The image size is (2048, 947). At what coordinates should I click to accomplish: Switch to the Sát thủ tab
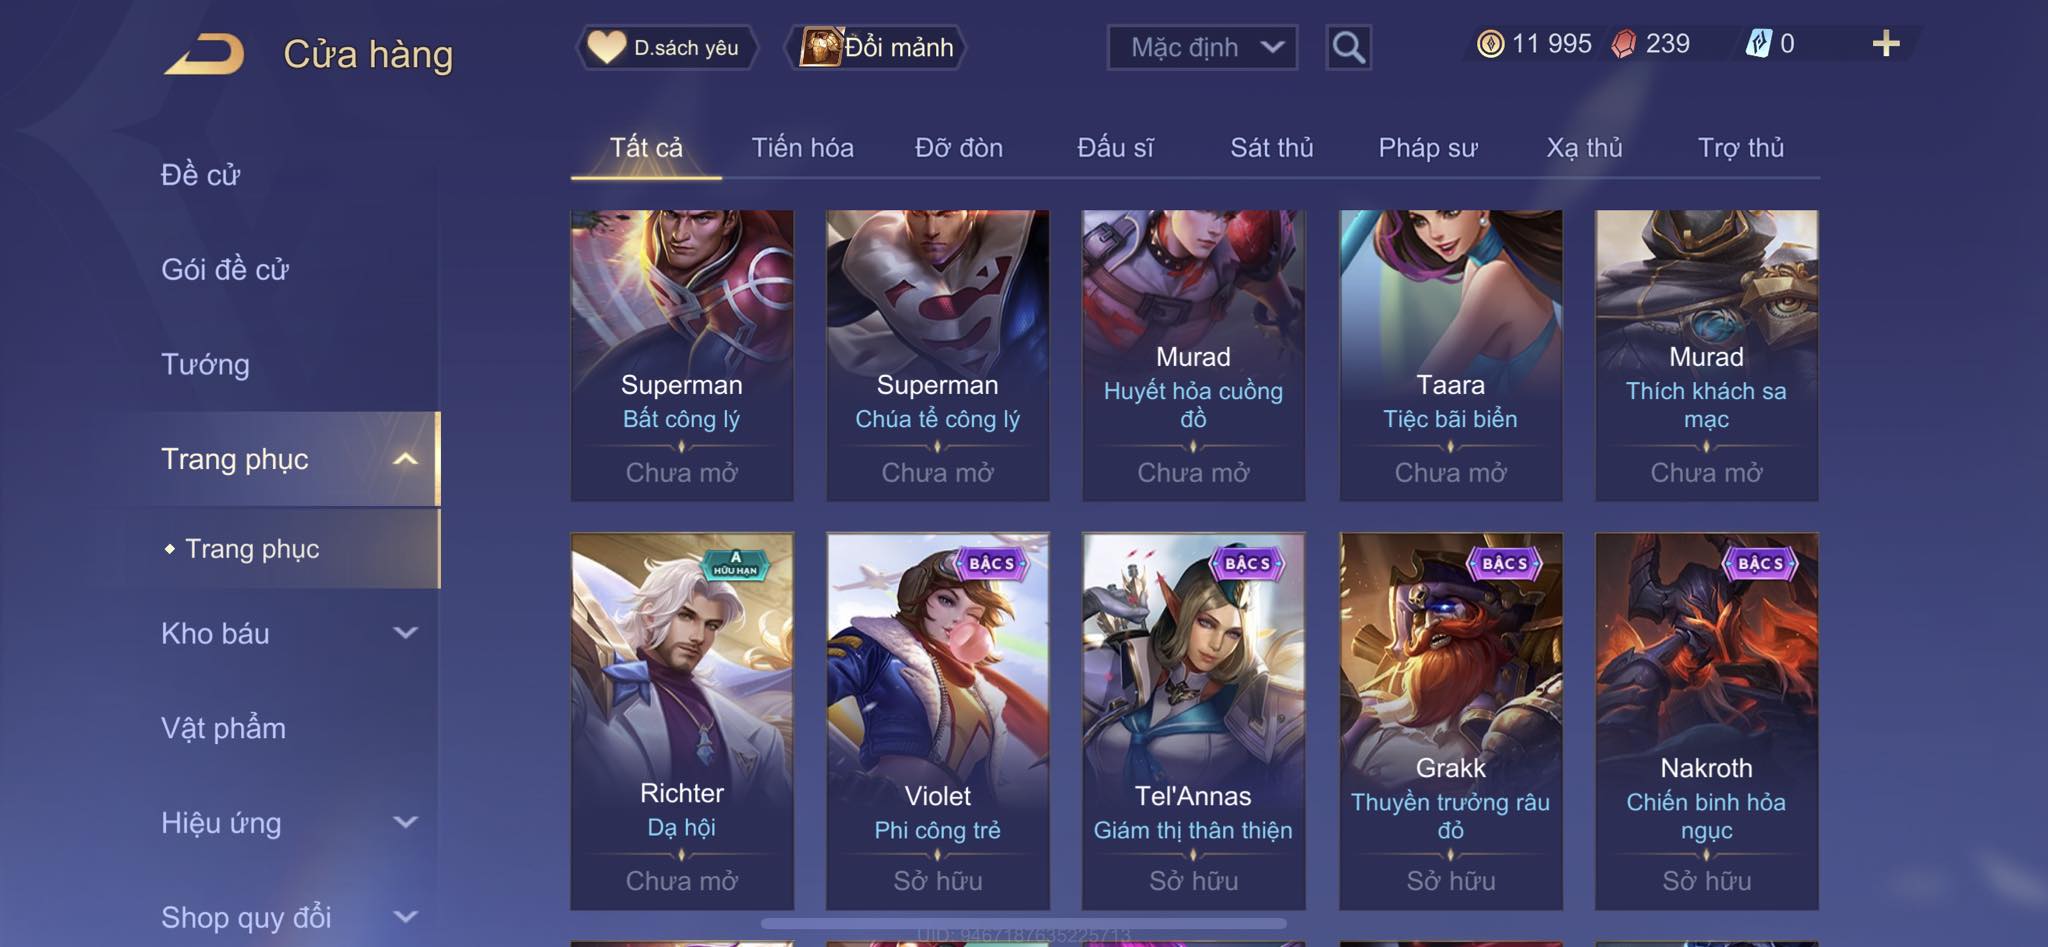(x=1271, y=148)
